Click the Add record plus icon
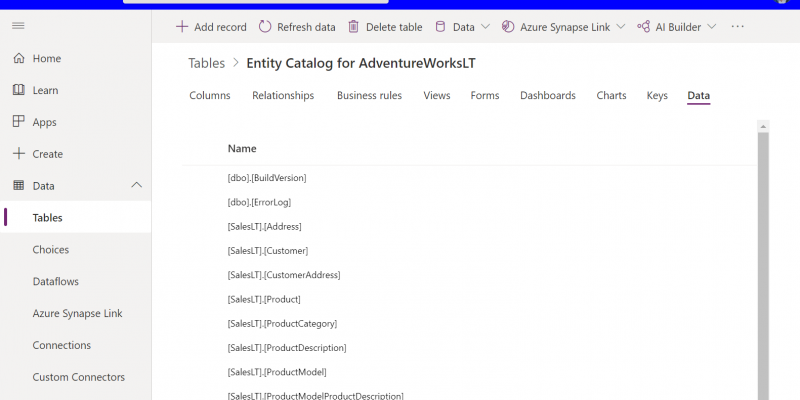 click(x=182, y=27)
